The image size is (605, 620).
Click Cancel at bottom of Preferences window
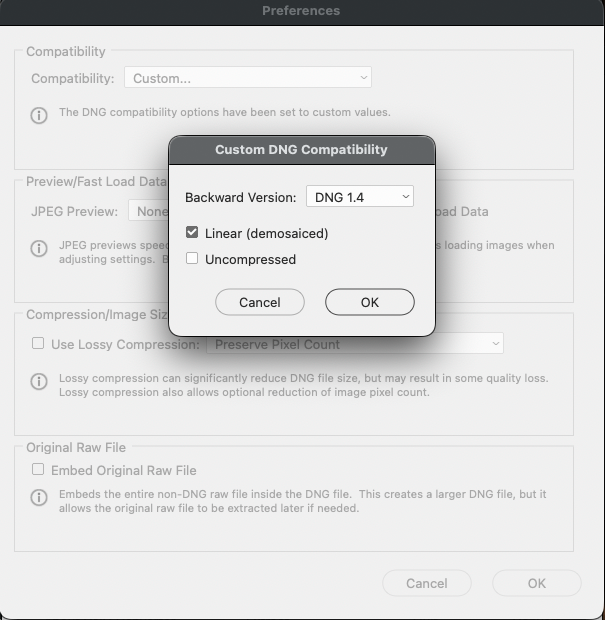(426, 583)
